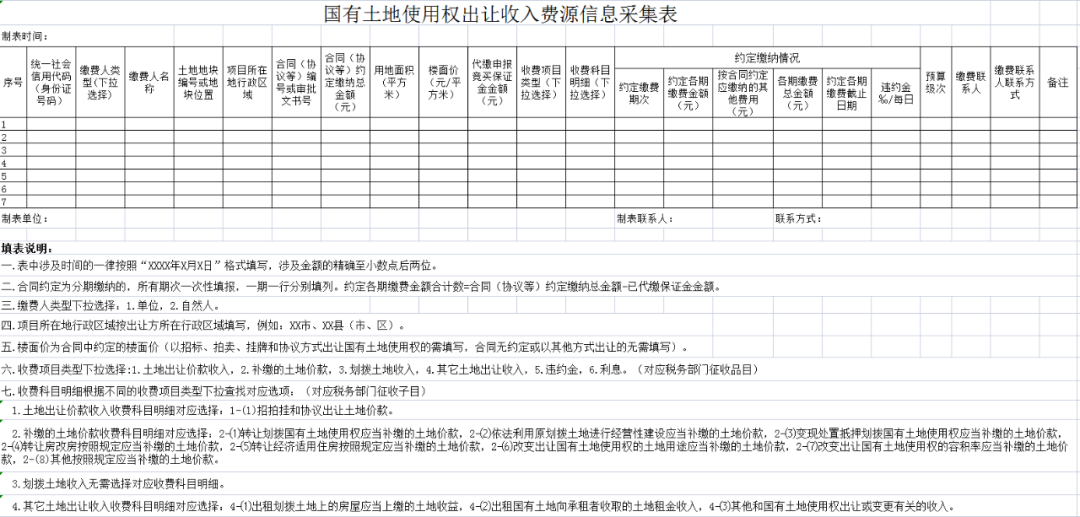This screenshot has height=517, width=1080.
Task: Click the 制表时间 label cell
Action: coord(25,36)
